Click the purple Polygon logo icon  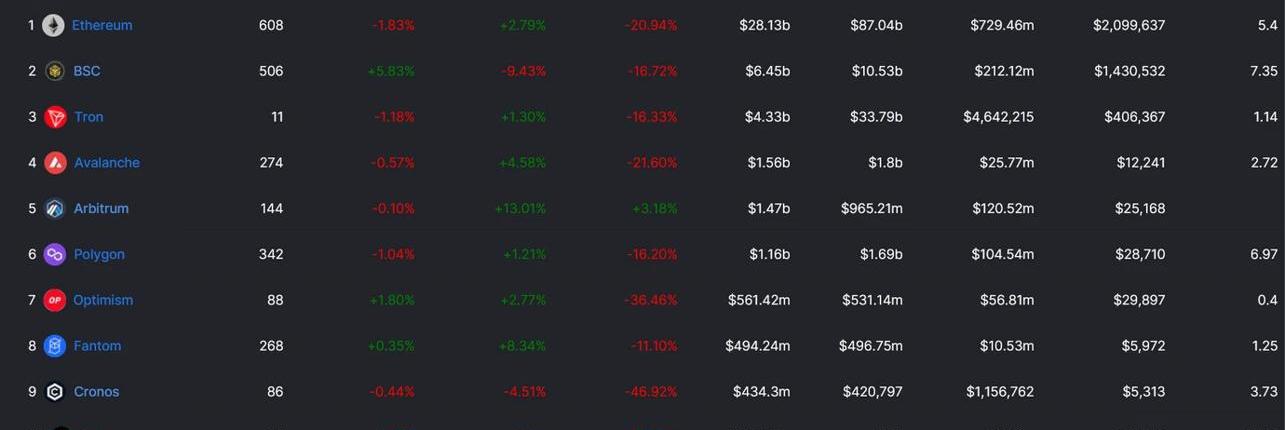coord(55,255)
